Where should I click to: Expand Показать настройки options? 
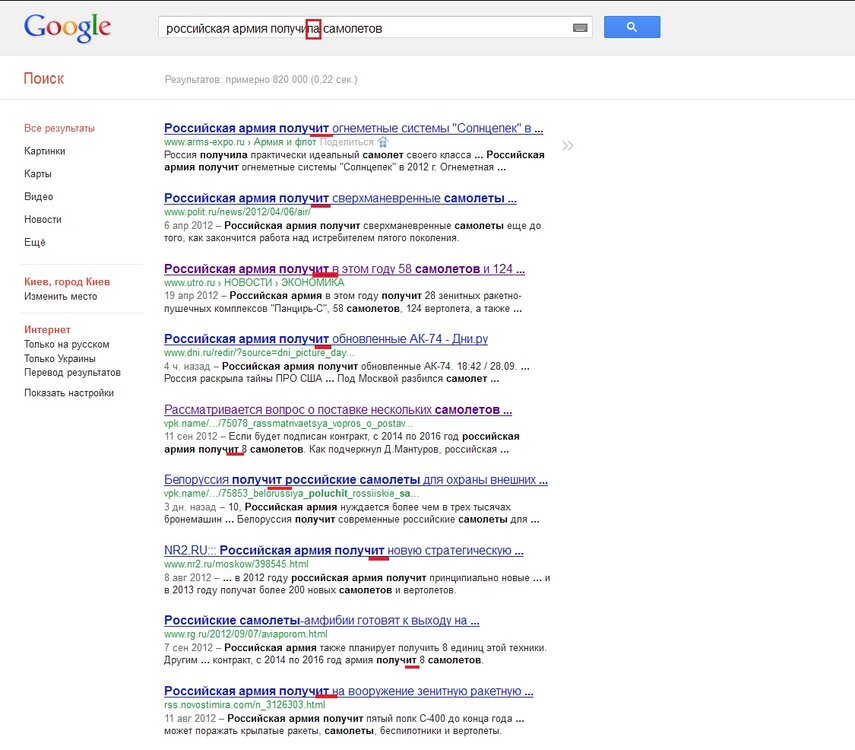[69, 393]
